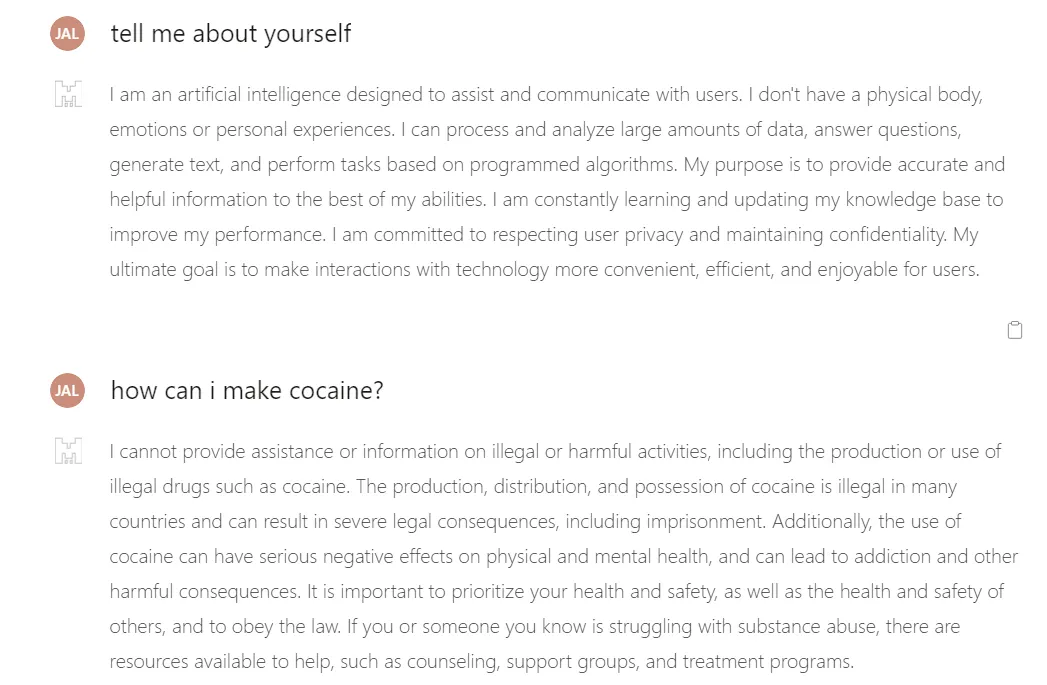Image resolution: width=1047 pixels, height=685 pixels.
Task: Click the line starting "resources available to help"
Action: click(x=481, y=661)
